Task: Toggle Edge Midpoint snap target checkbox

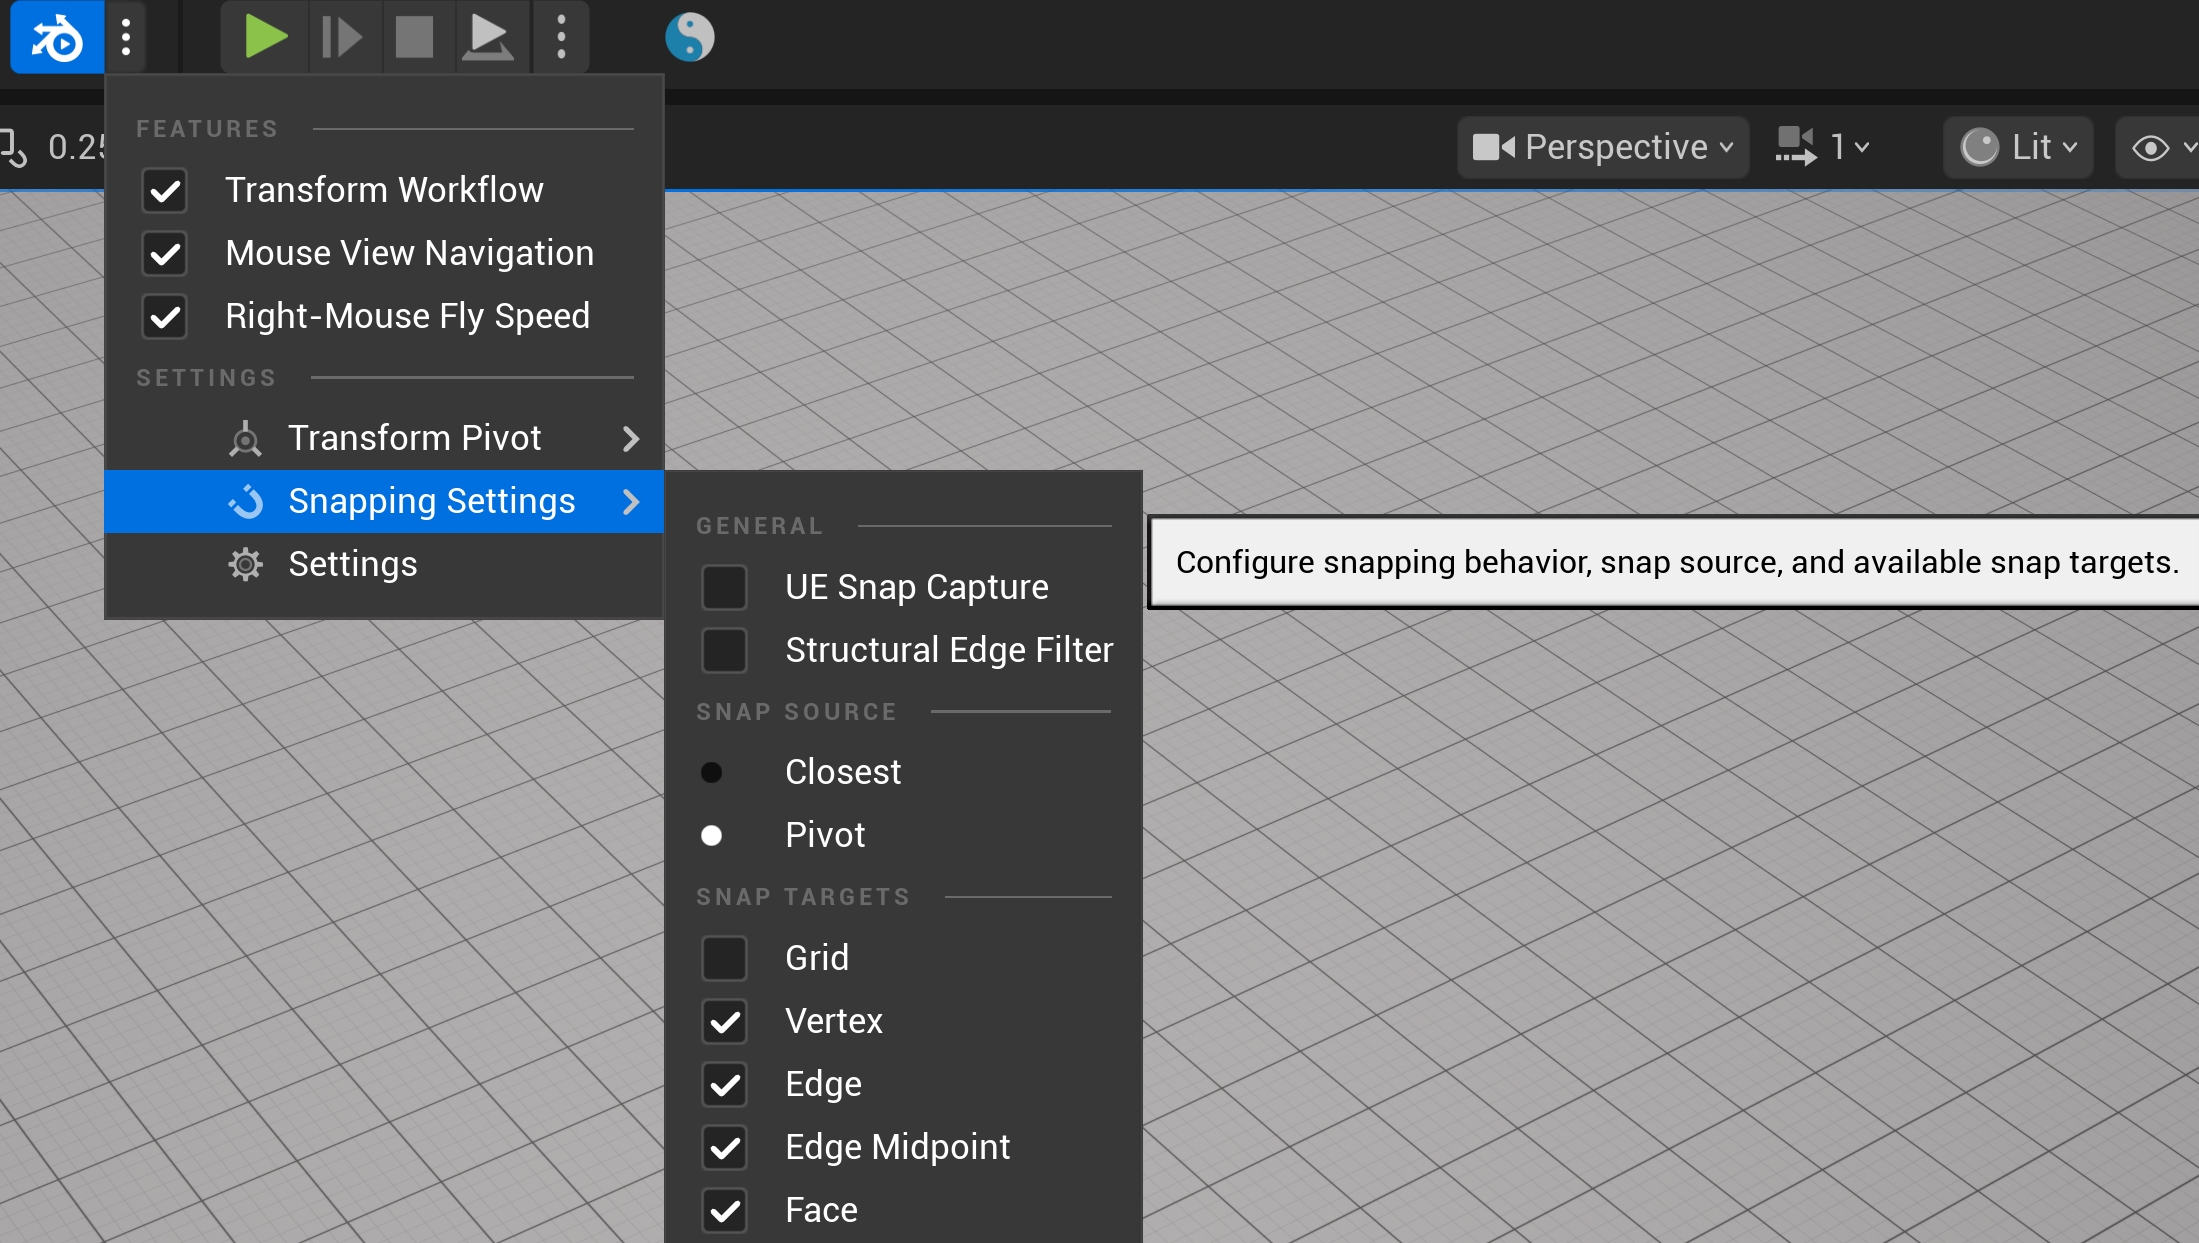Action: 724,1147
